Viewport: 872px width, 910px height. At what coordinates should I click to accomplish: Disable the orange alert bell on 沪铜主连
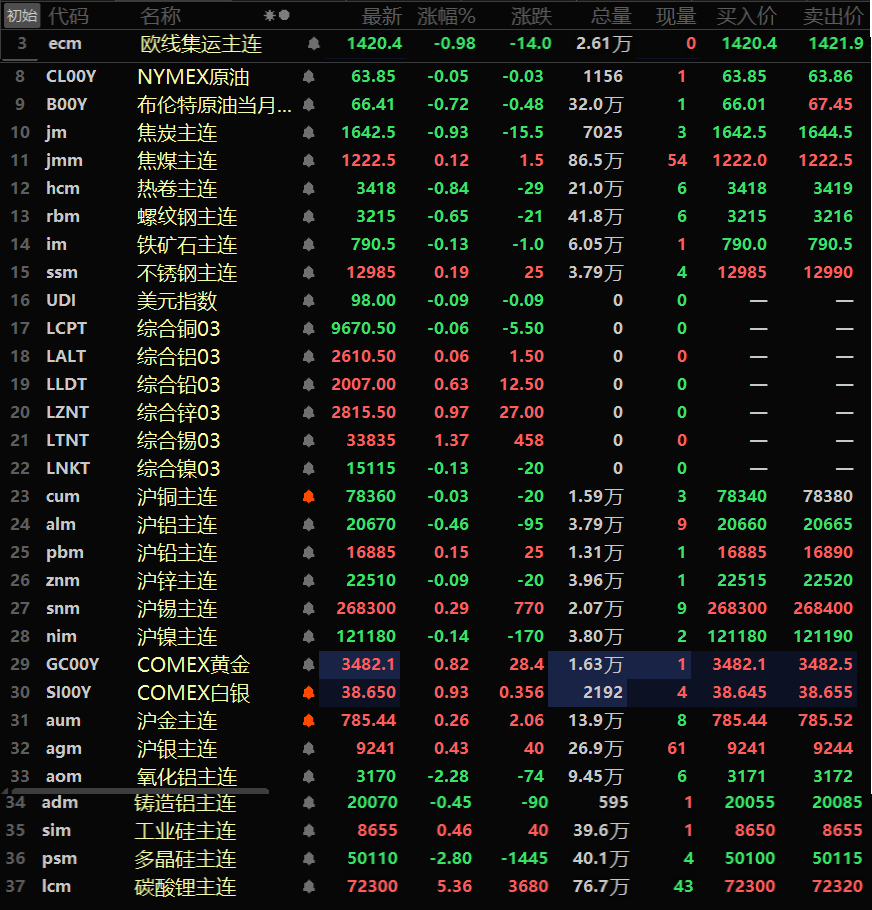308,497
